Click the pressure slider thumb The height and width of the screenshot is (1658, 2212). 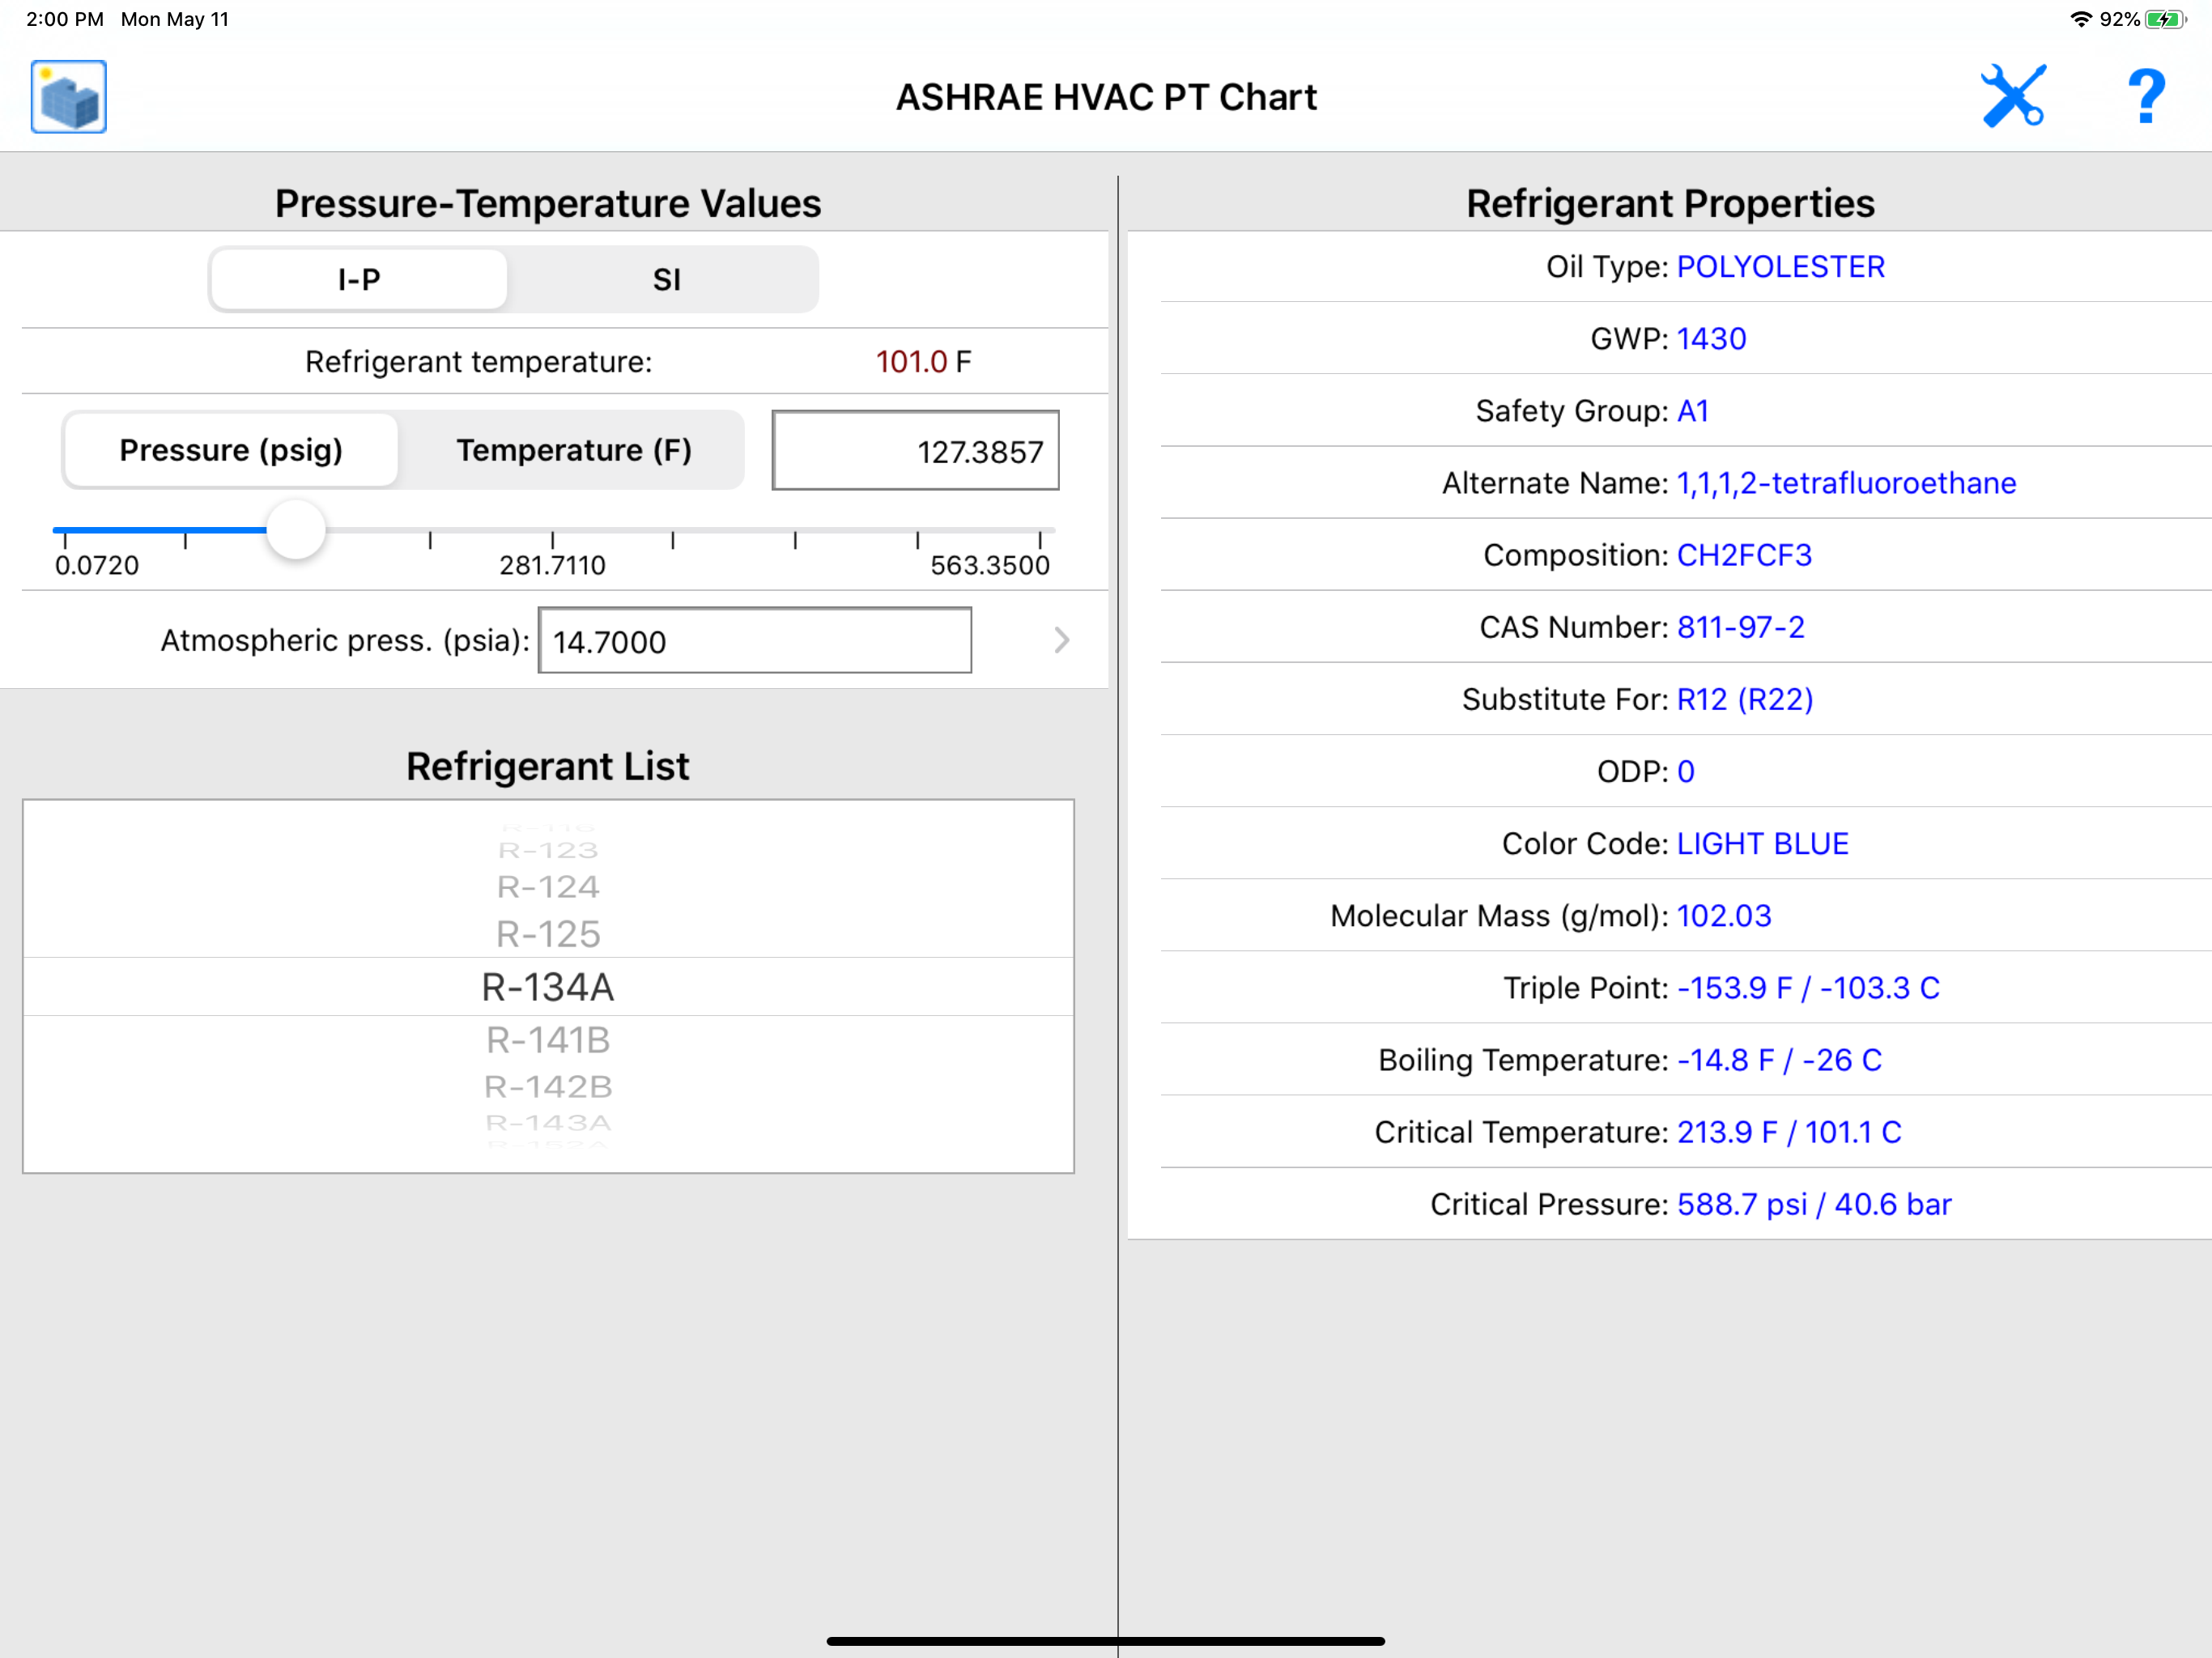point(296,529)
